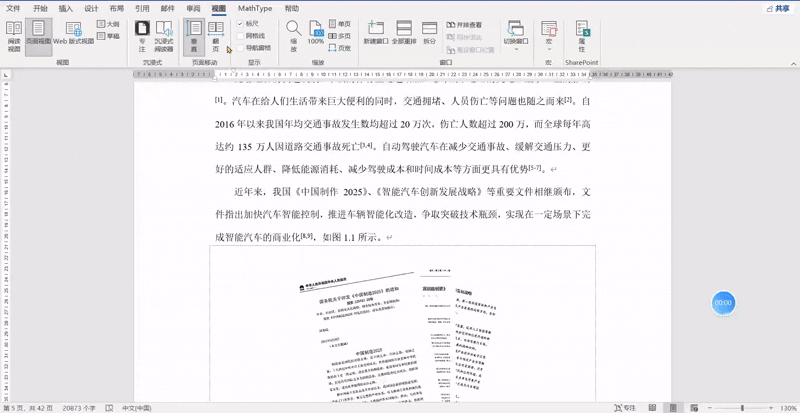The height and width of the screenshot is (413, 800).
Task: Split (拆分) the document window
Action: pos(430,33)
